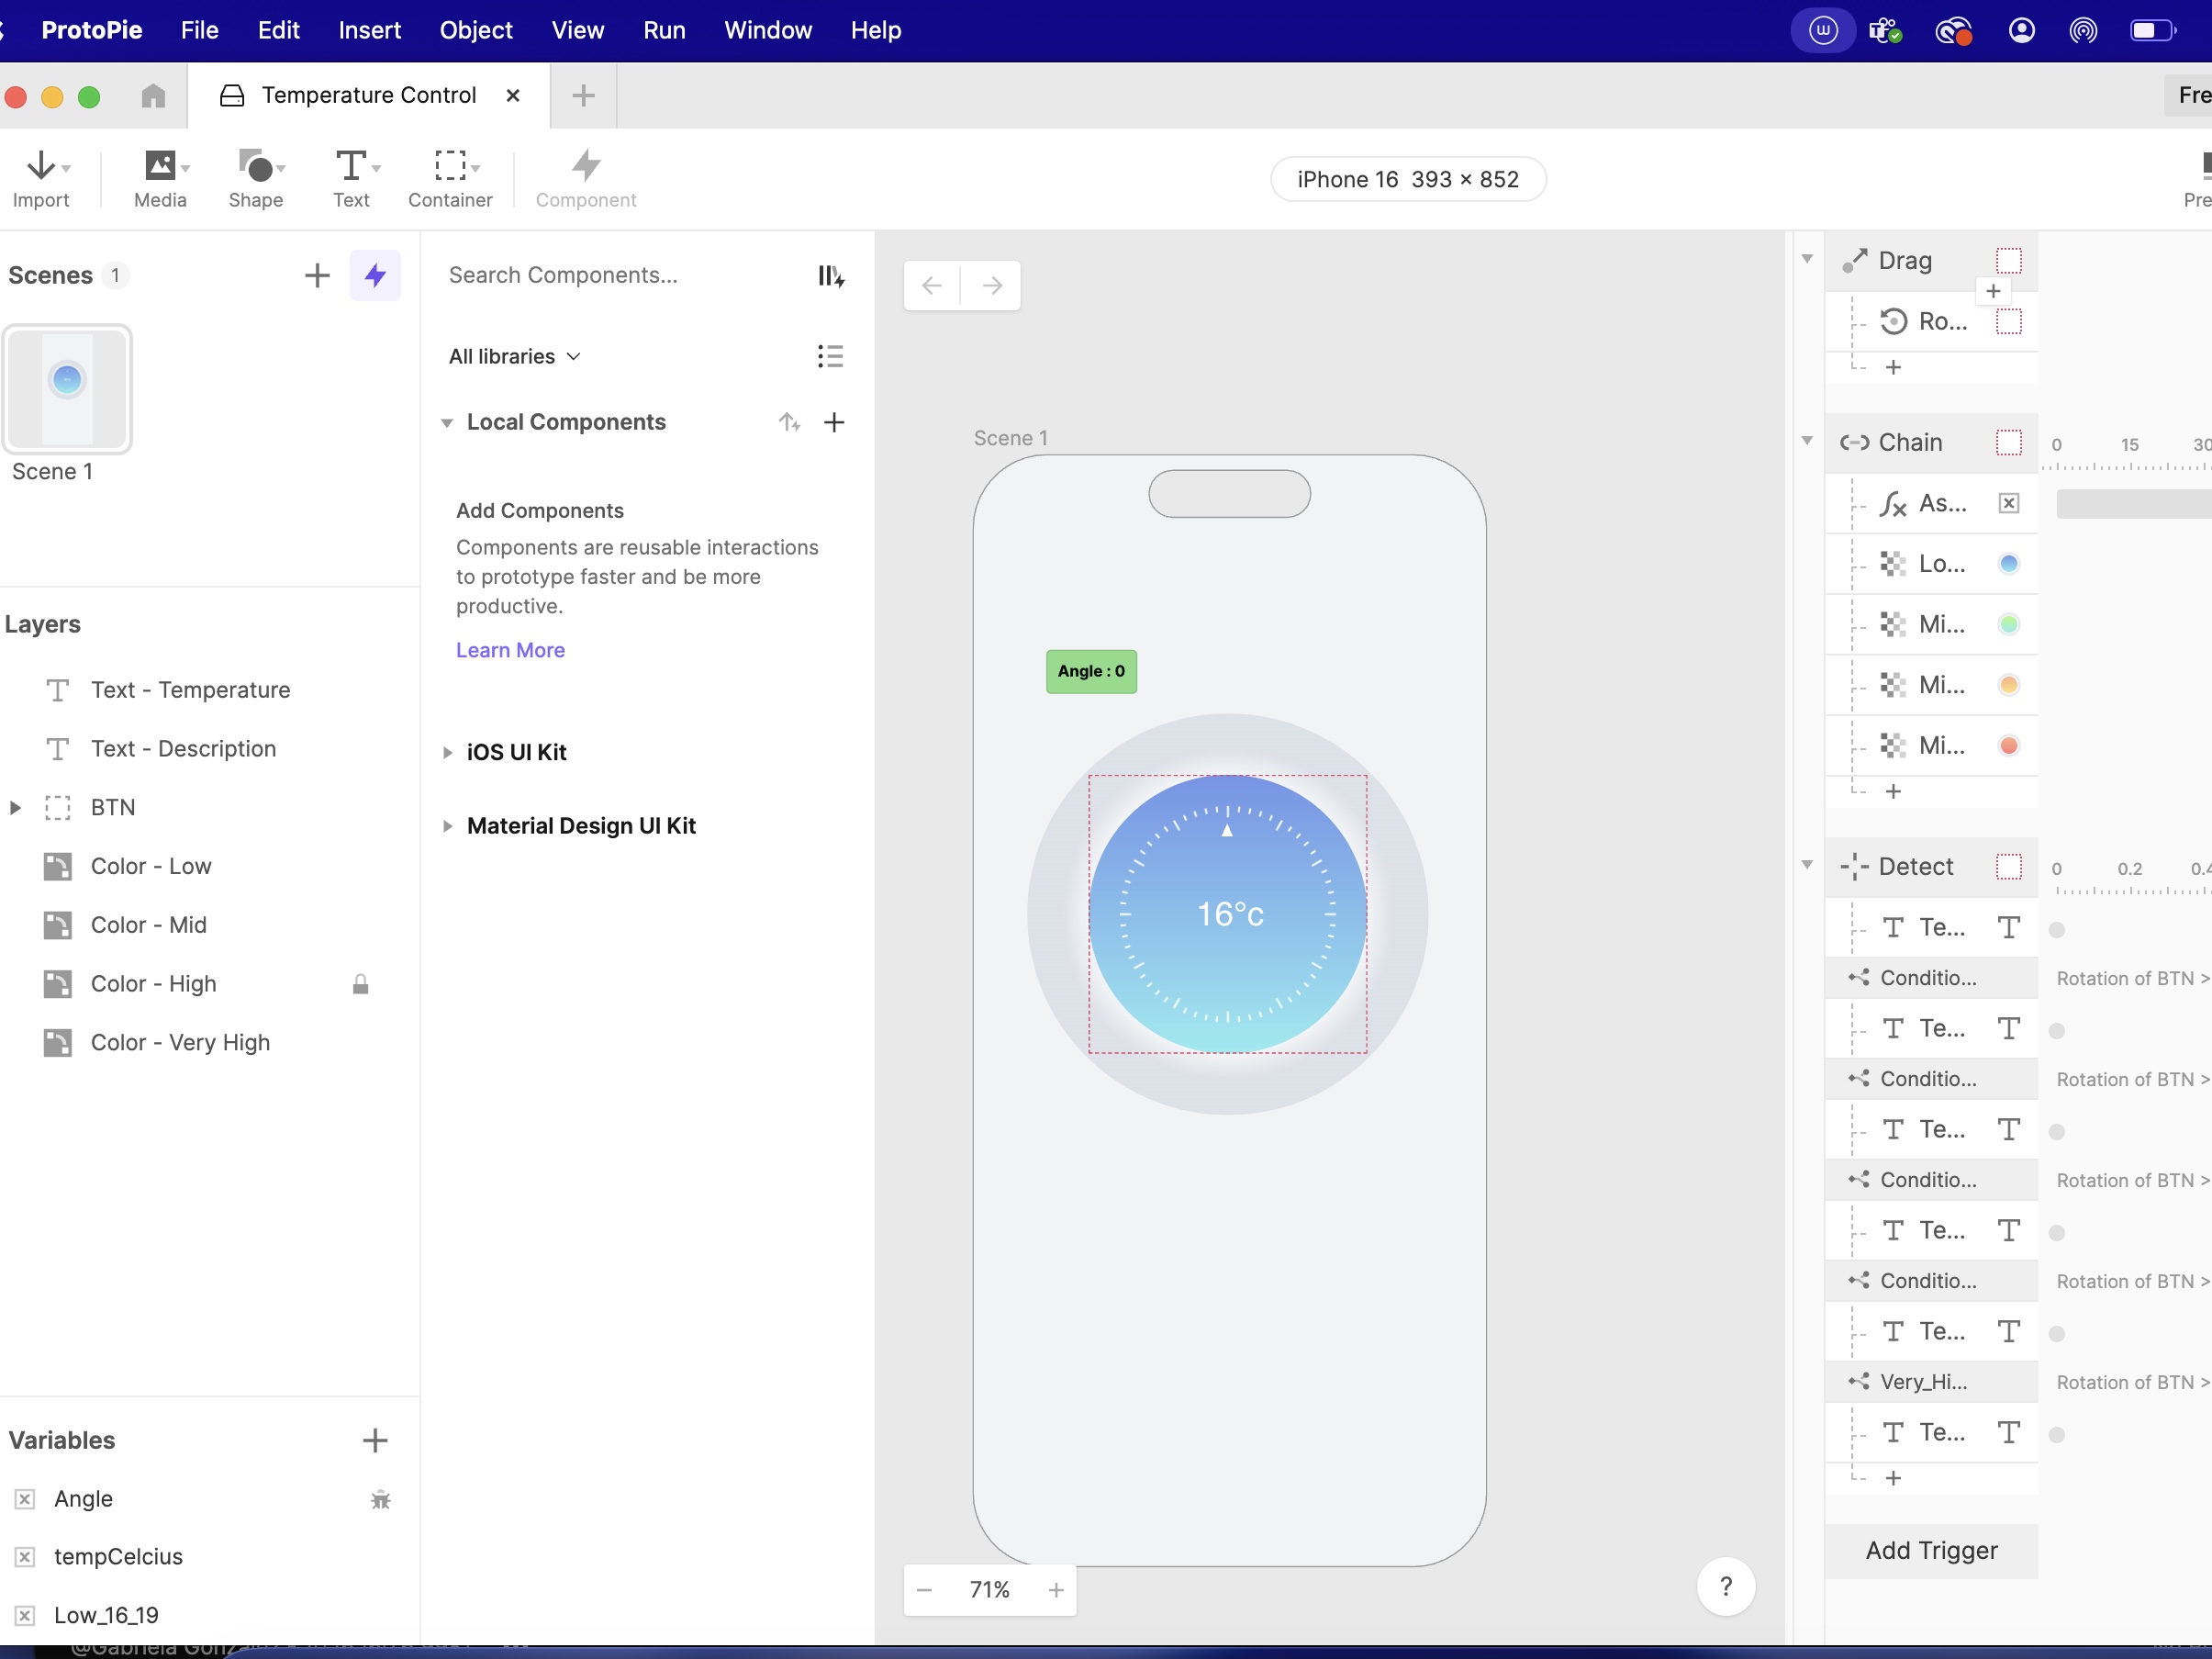Select the Shape tool

click(x=255, y=178)
